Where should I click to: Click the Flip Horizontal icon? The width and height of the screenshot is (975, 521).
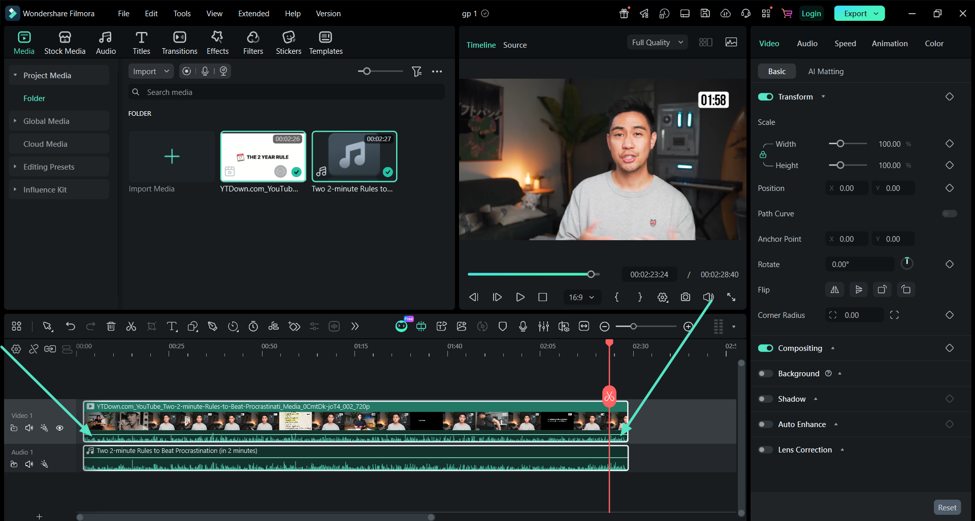pos(834,290)
